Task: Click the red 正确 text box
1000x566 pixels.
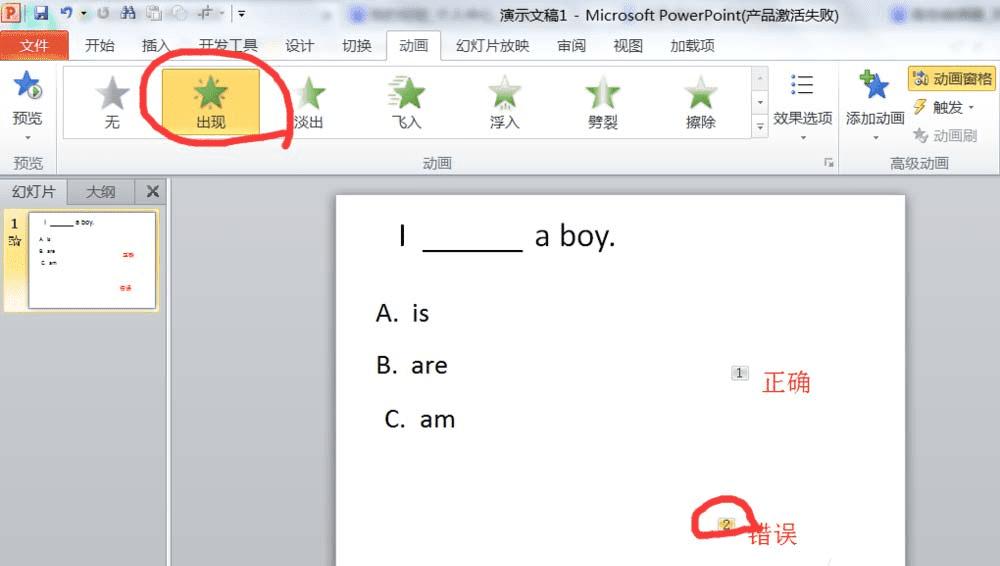Action: point(786,382)
